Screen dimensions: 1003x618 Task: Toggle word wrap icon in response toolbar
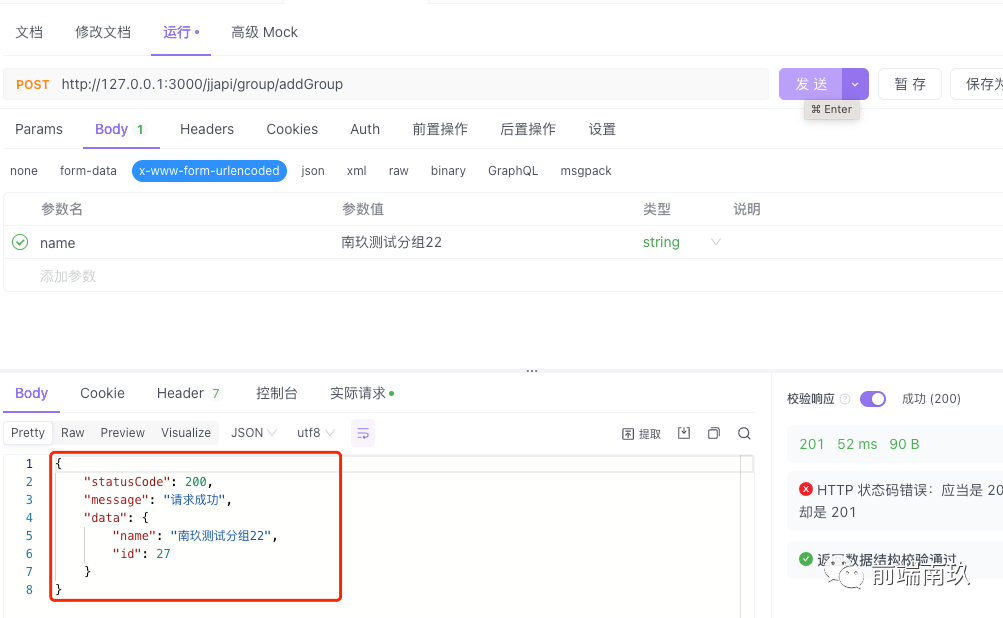pyautogui.click(x=363, y=433)
